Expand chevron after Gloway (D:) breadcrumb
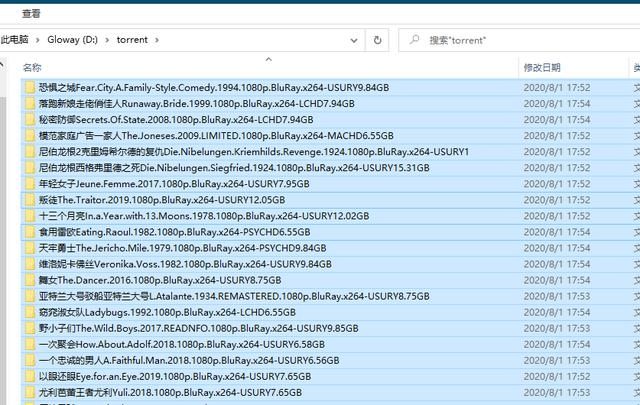640x405 pixels. tap(107, 40)
